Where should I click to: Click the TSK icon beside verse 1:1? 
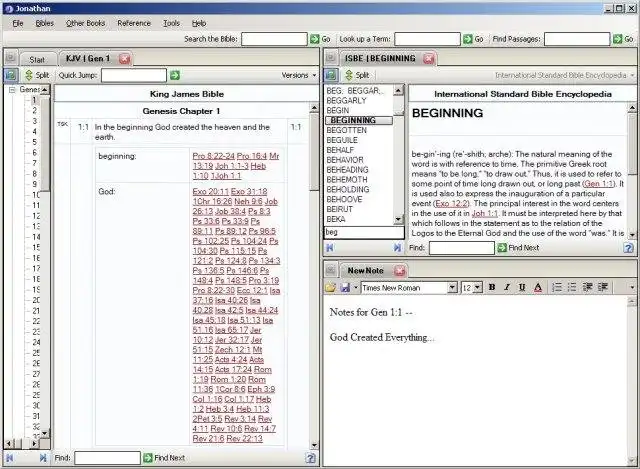(62, 124)
